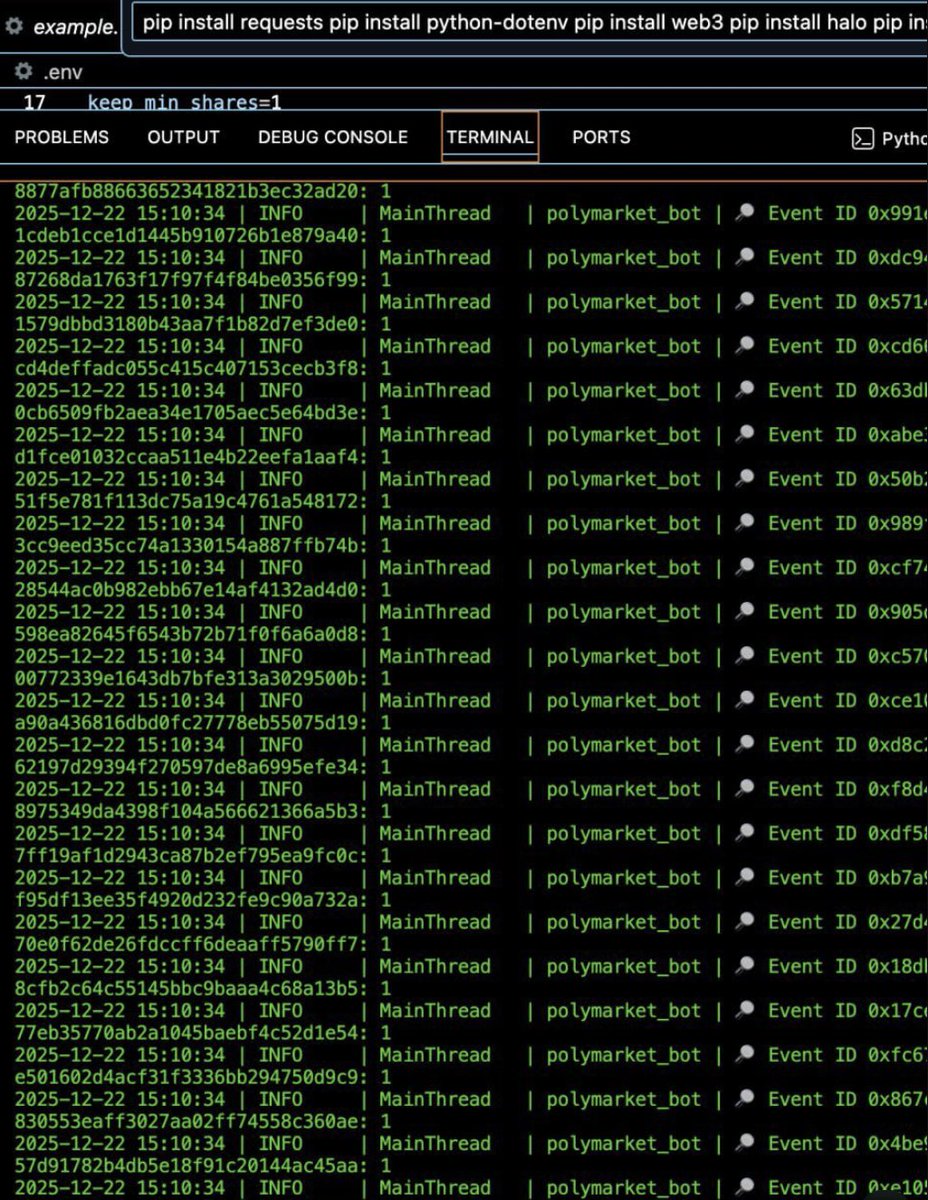Click terminal line 8877afb88663652341821b3ec32ad20: 1
928x1200 pixels.
click(x=203, y=191)
